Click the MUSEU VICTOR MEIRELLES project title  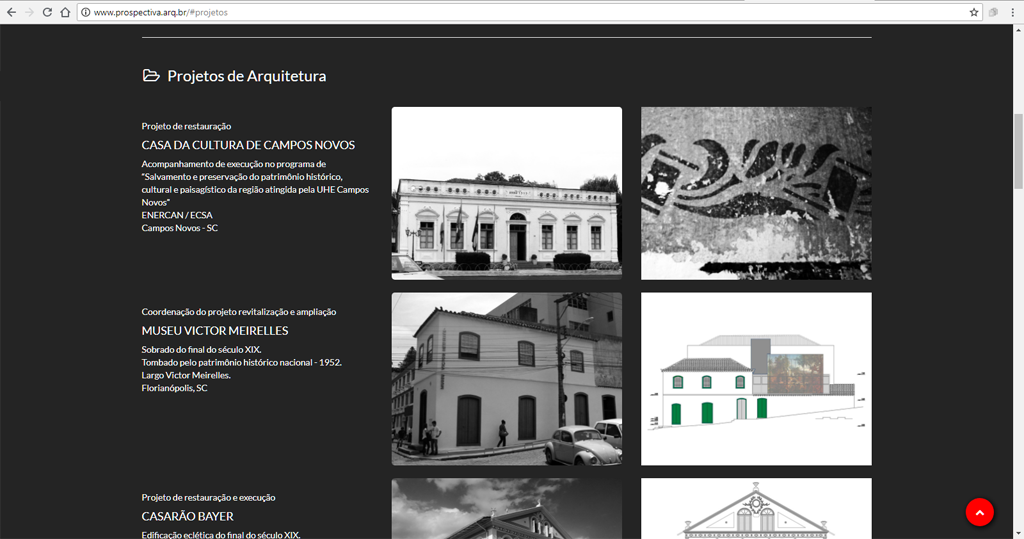click(215, 331)
